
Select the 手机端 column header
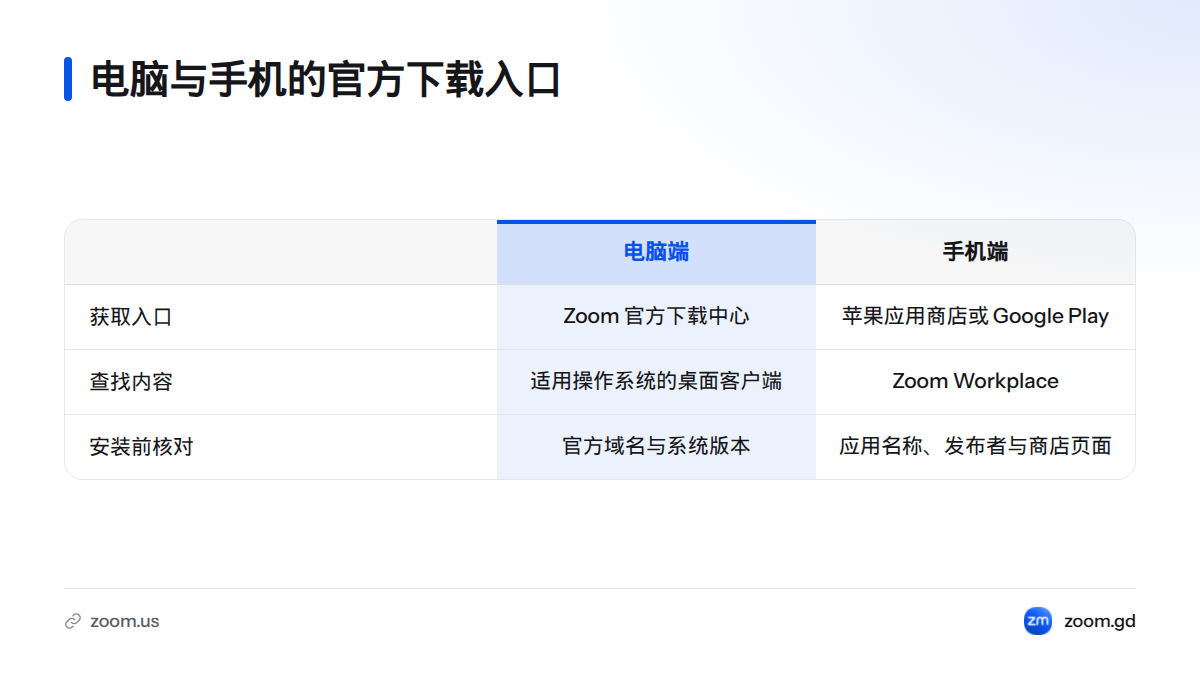[x=975, y=252]
